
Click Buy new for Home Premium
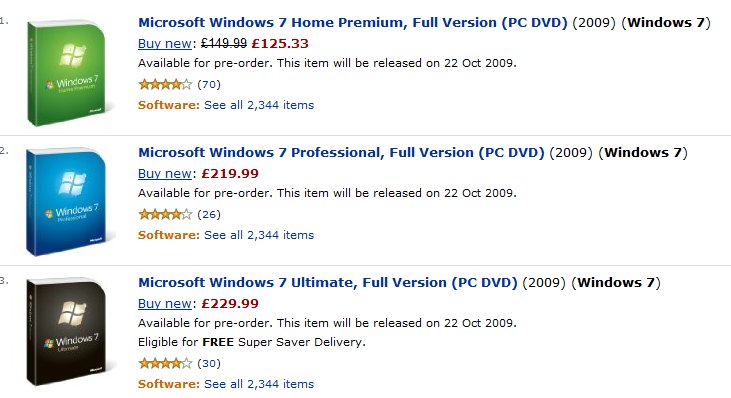165,44
